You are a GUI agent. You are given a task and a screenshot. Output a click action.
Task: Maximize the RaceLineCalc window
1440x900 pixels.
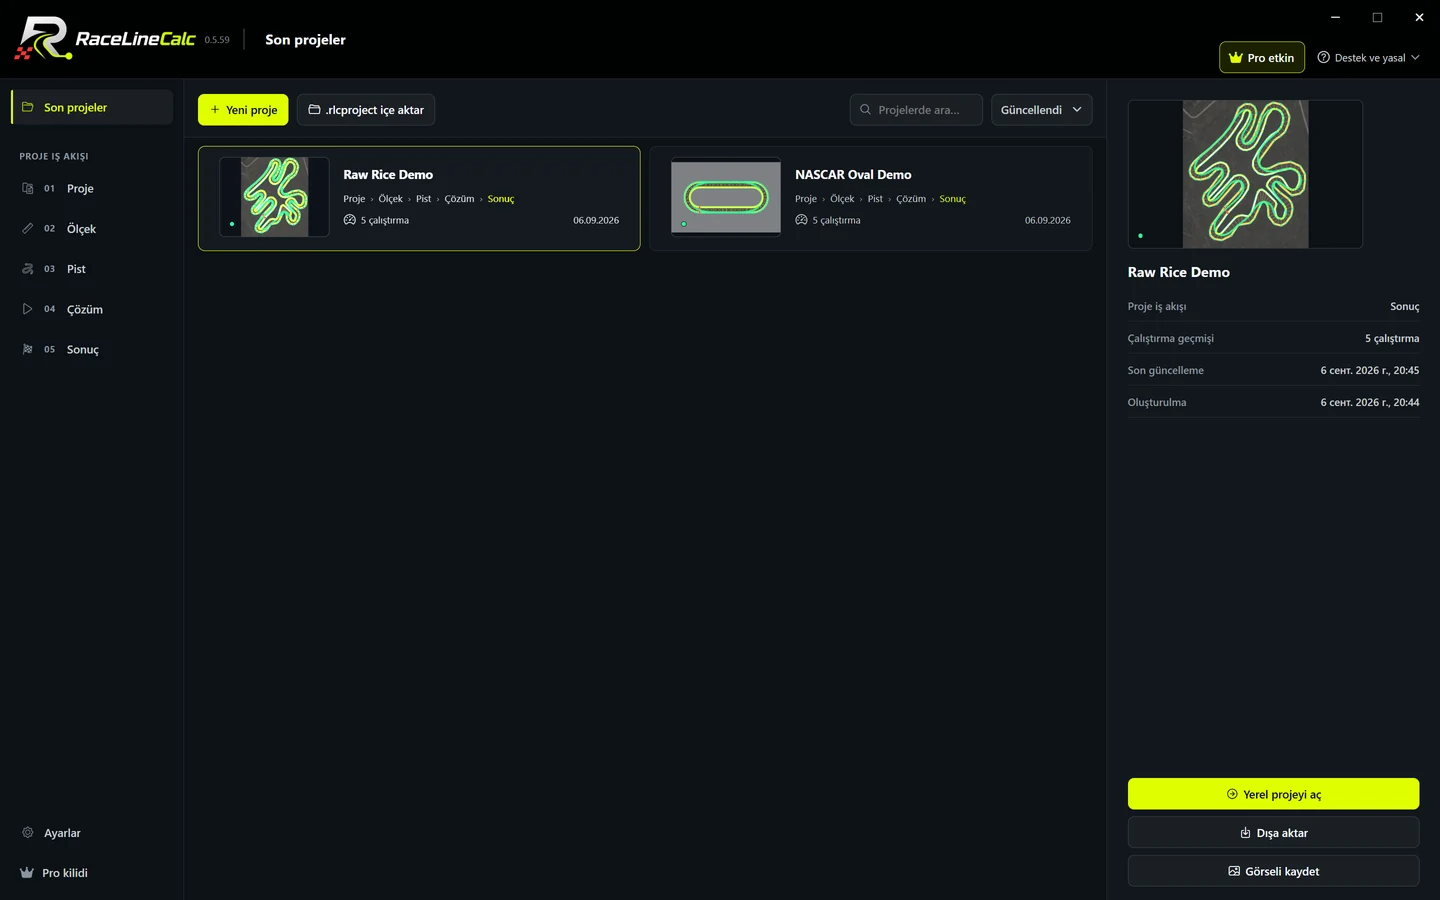(1377, 17)
